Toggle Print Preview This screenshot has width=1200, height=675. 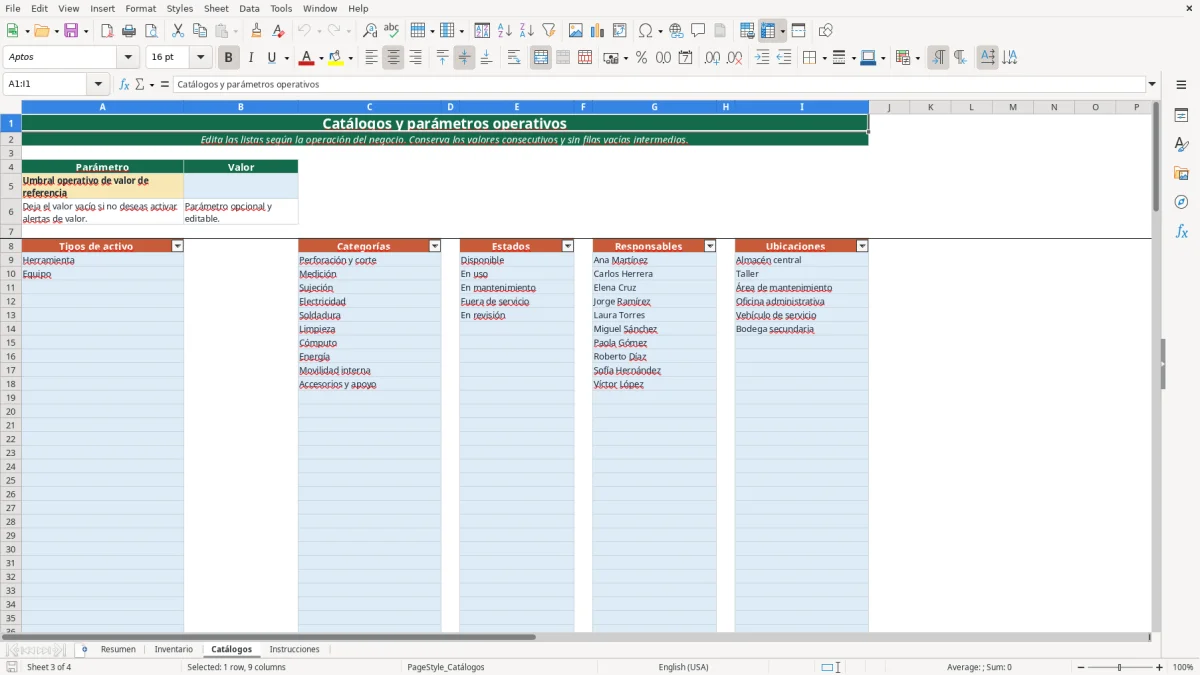(151, 31)
